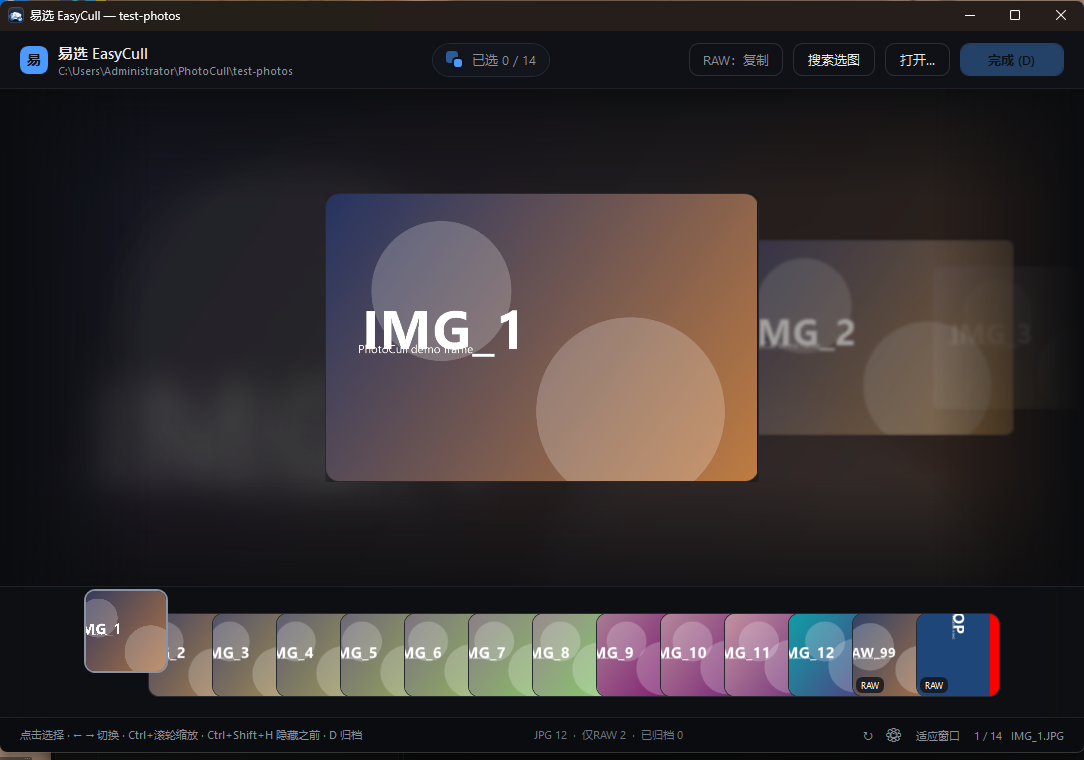Select the IMG_6 thumbnail in the filmstrip
1084x760 pixels.
[x=436, y=655]
